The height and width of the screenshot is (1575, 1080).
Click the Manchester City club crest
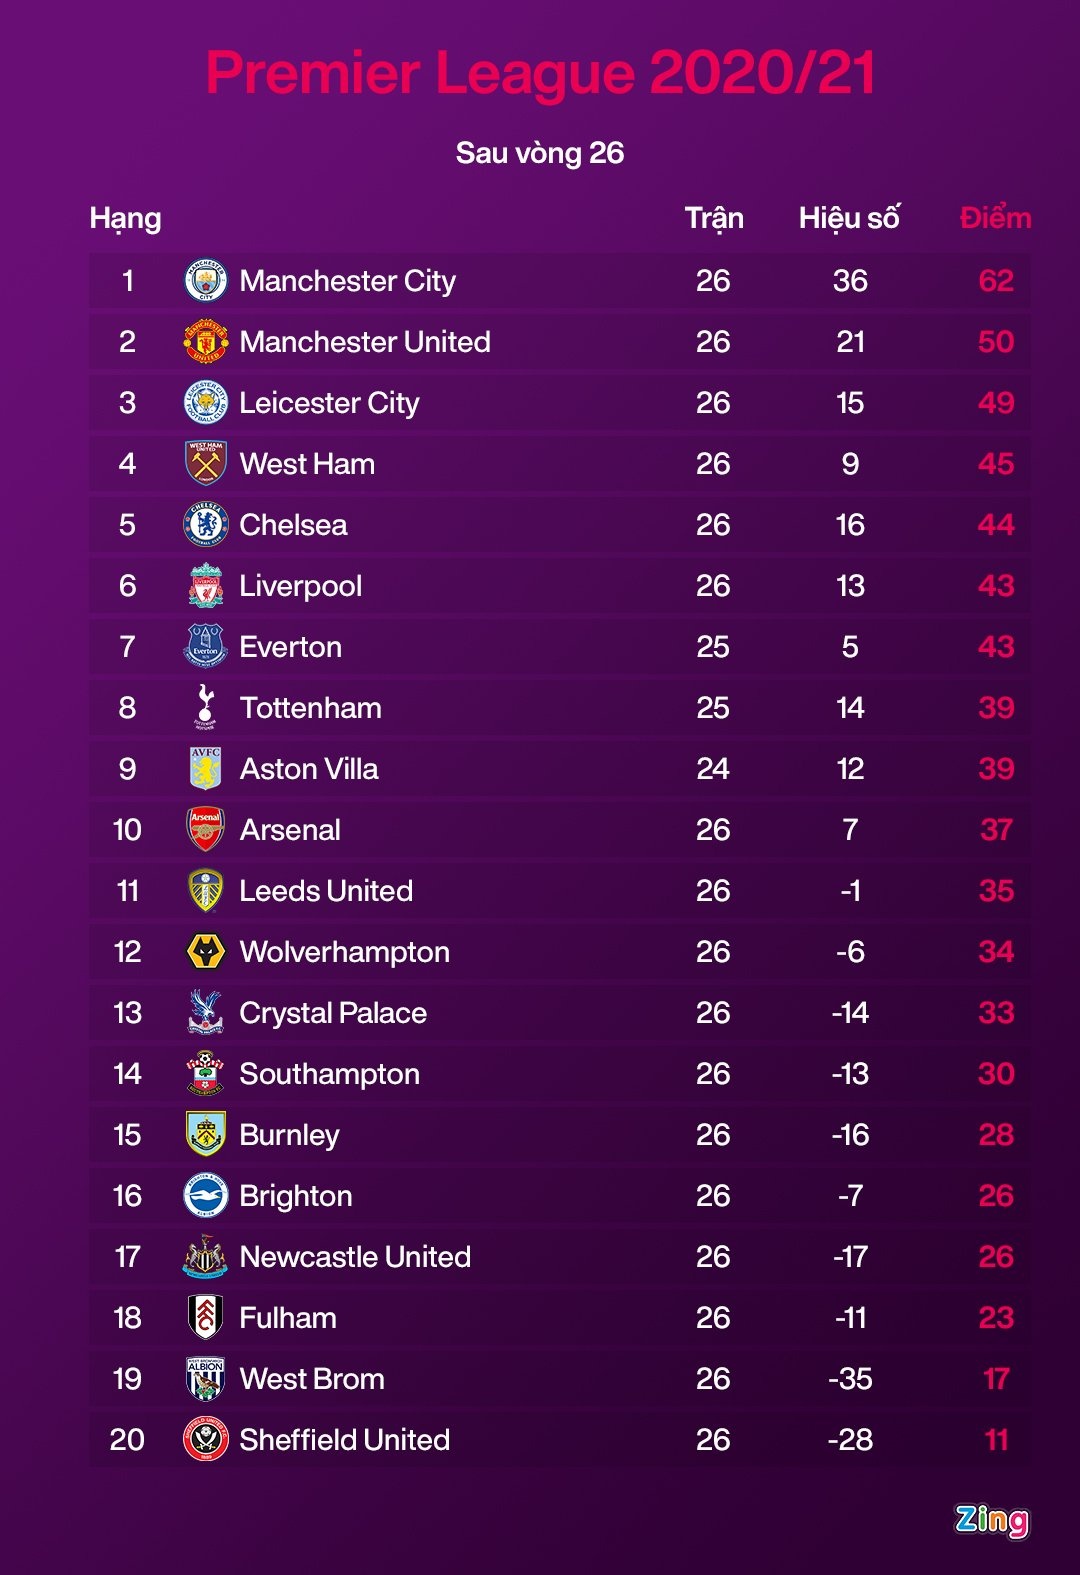[x=206, y=281]
